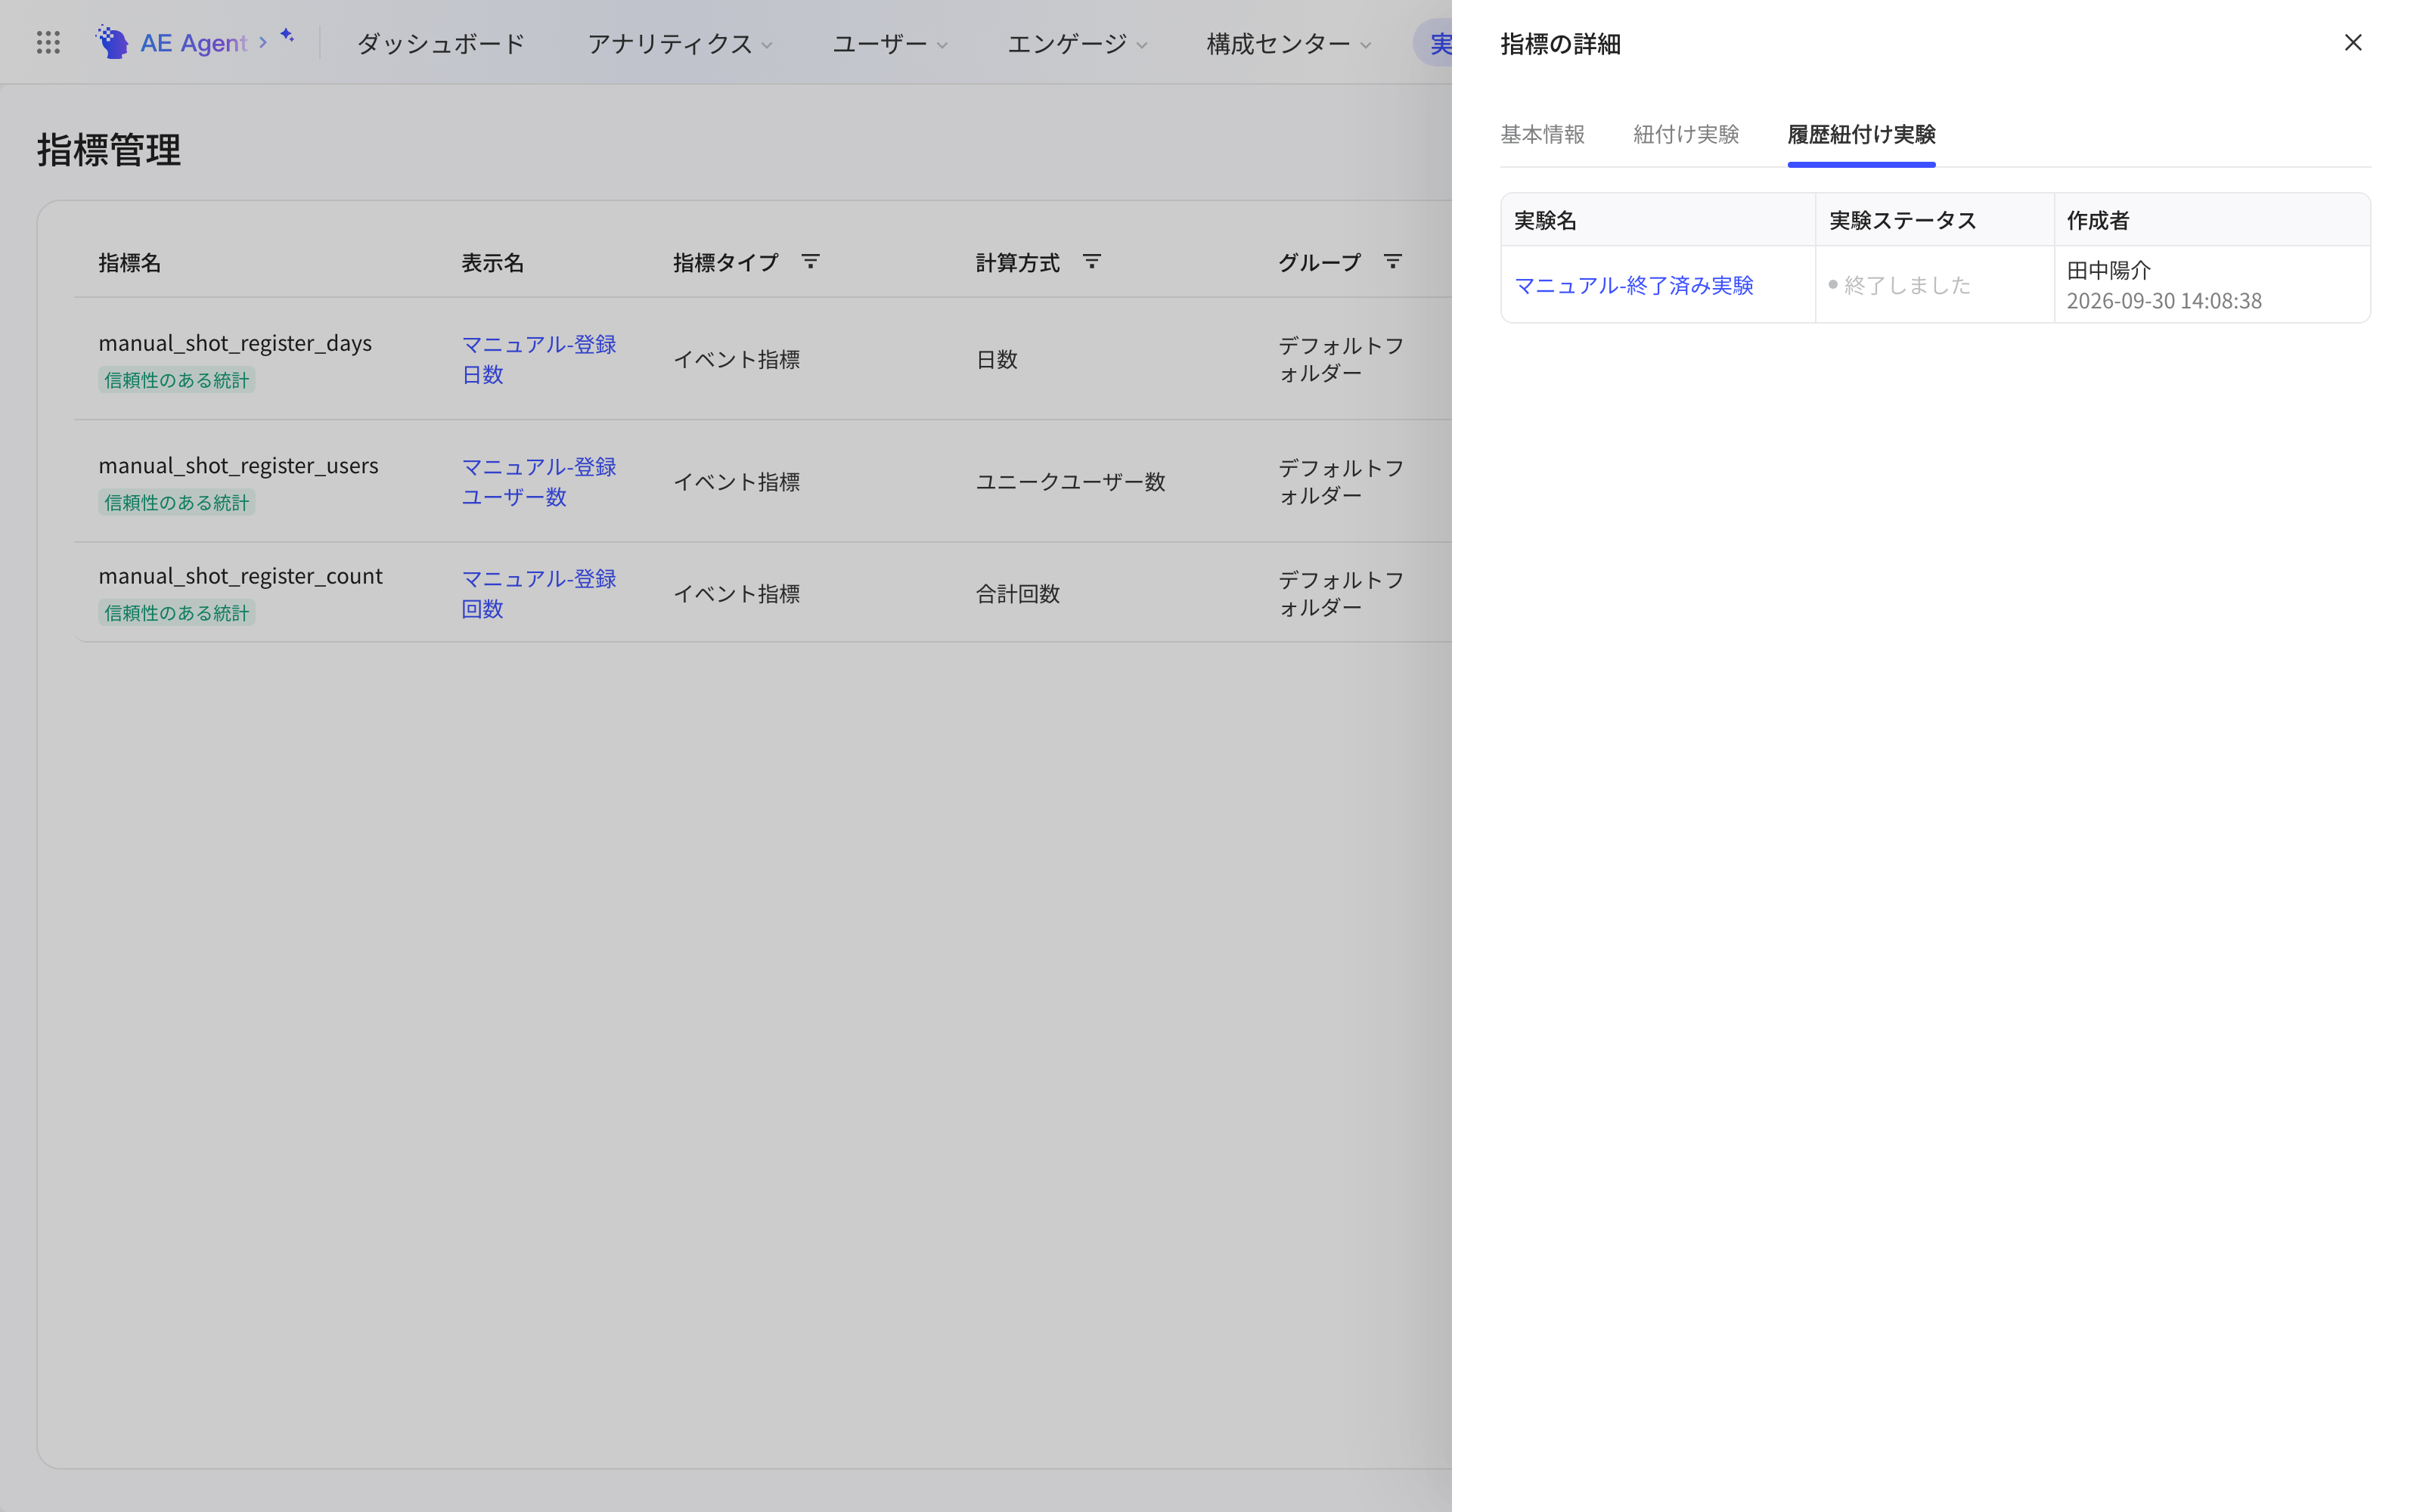This screenshot has width=2420, height=1512.
Task: Click the AE Agent logo icon
Action: (x=112, y=42)
